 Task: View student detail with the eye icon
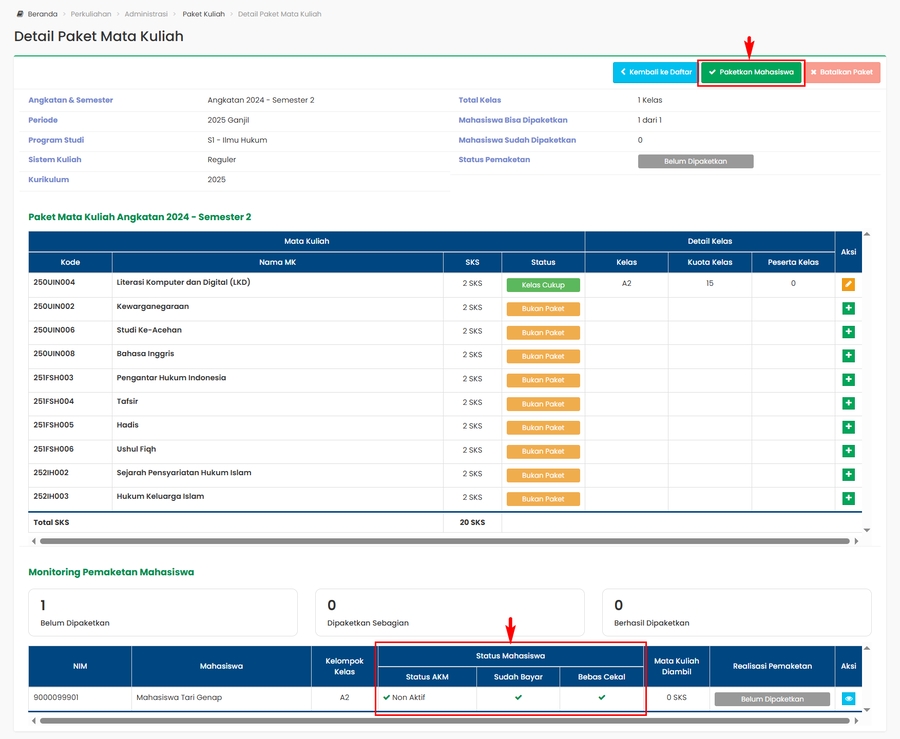pyautogui.click(x=848, y=699)
